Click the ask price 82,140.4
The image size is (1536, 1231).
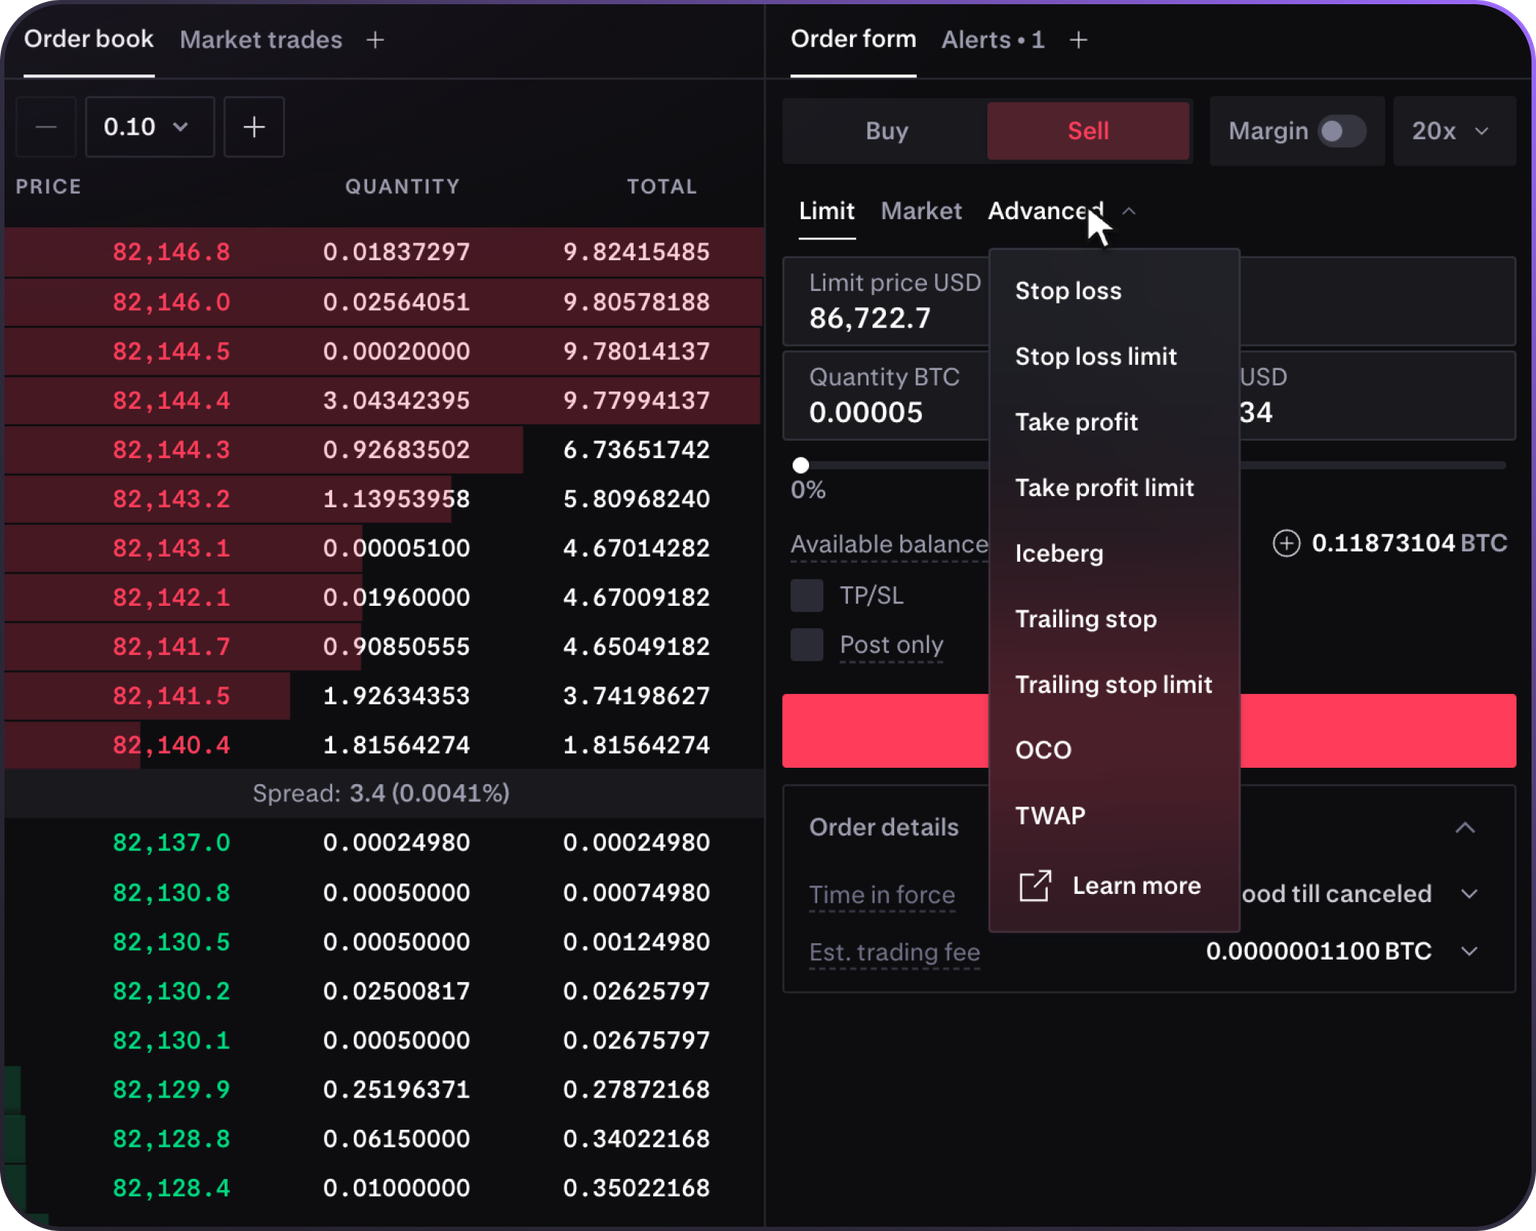[x=171, y=745]
